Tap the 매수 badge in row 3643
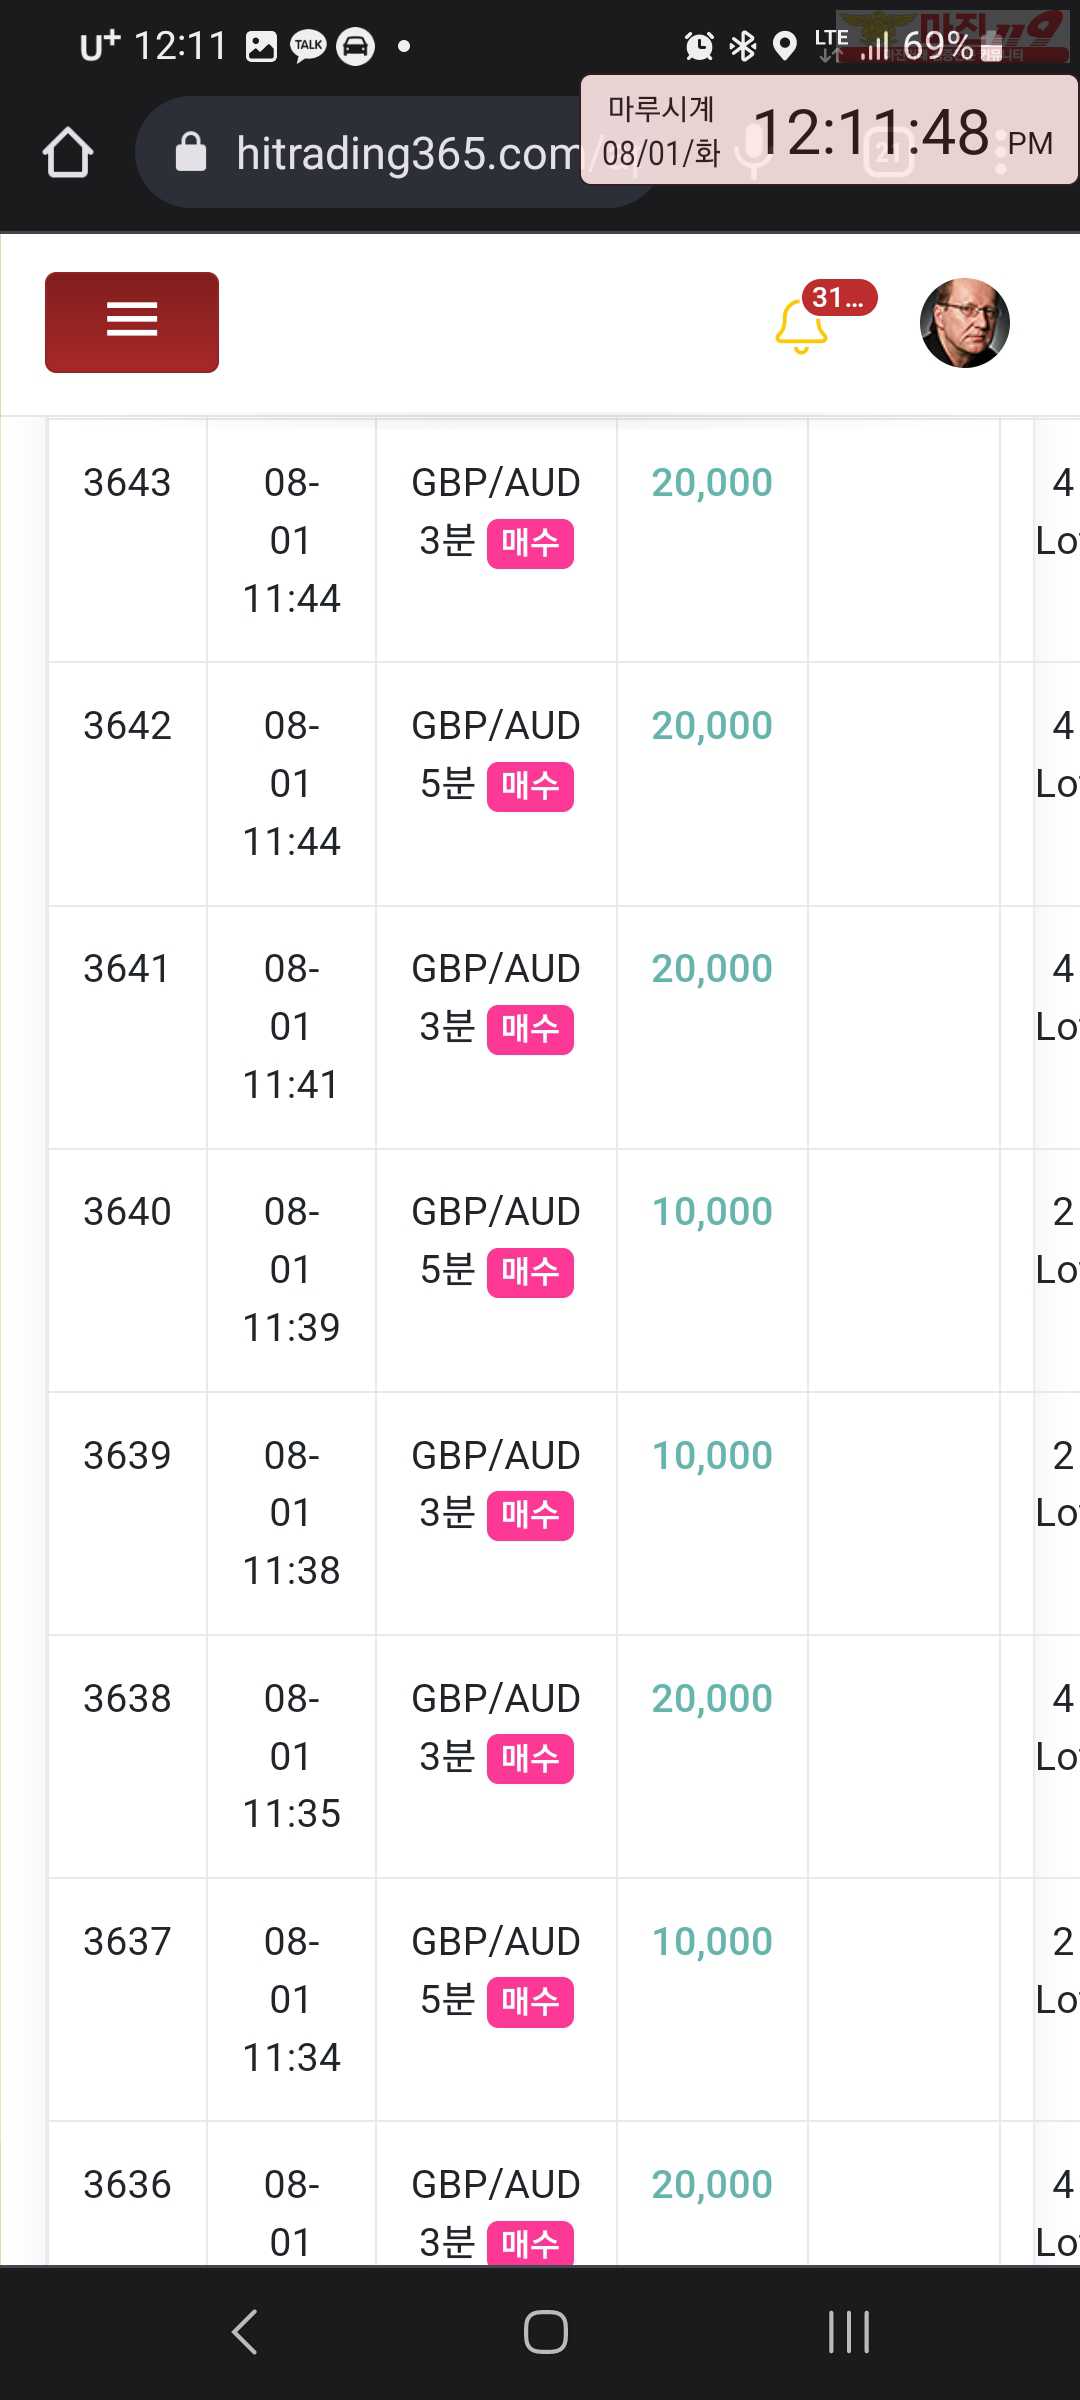The height and width of the screenshot is (2400, 1080). (530, 543)
